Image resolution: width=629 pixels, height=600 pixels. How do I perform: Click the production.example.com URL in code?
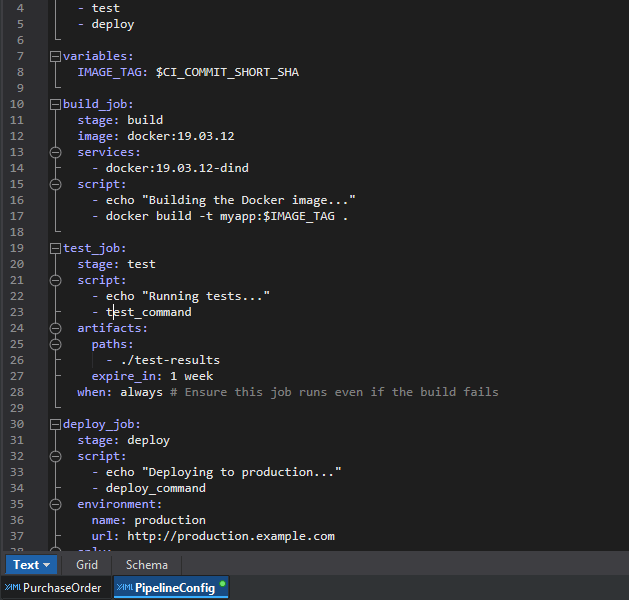click(229, 536)
